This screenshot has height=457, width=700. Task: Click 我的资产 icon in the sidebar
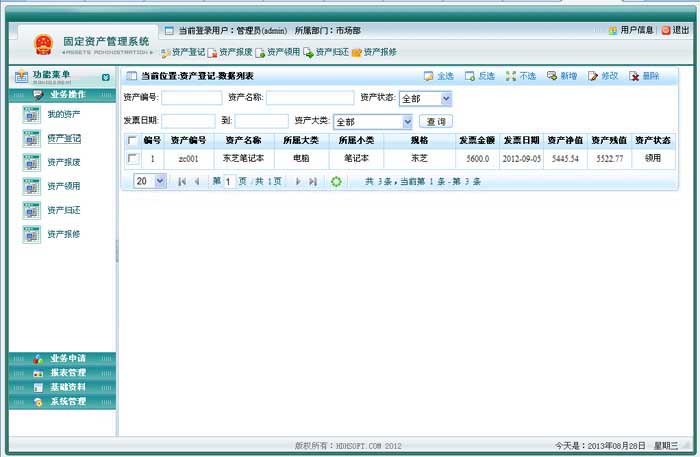(30, 114)
